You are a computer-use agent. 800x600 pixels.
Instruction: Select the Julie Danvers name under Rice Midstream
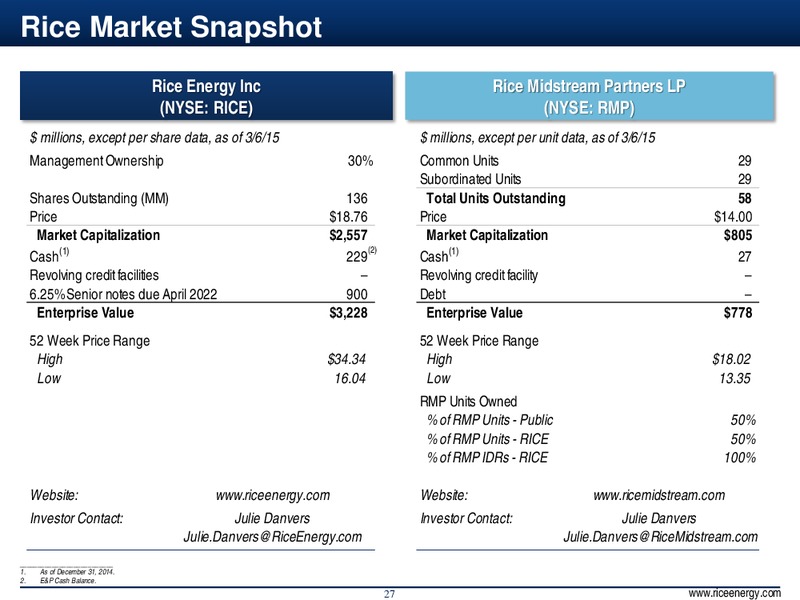659,518
